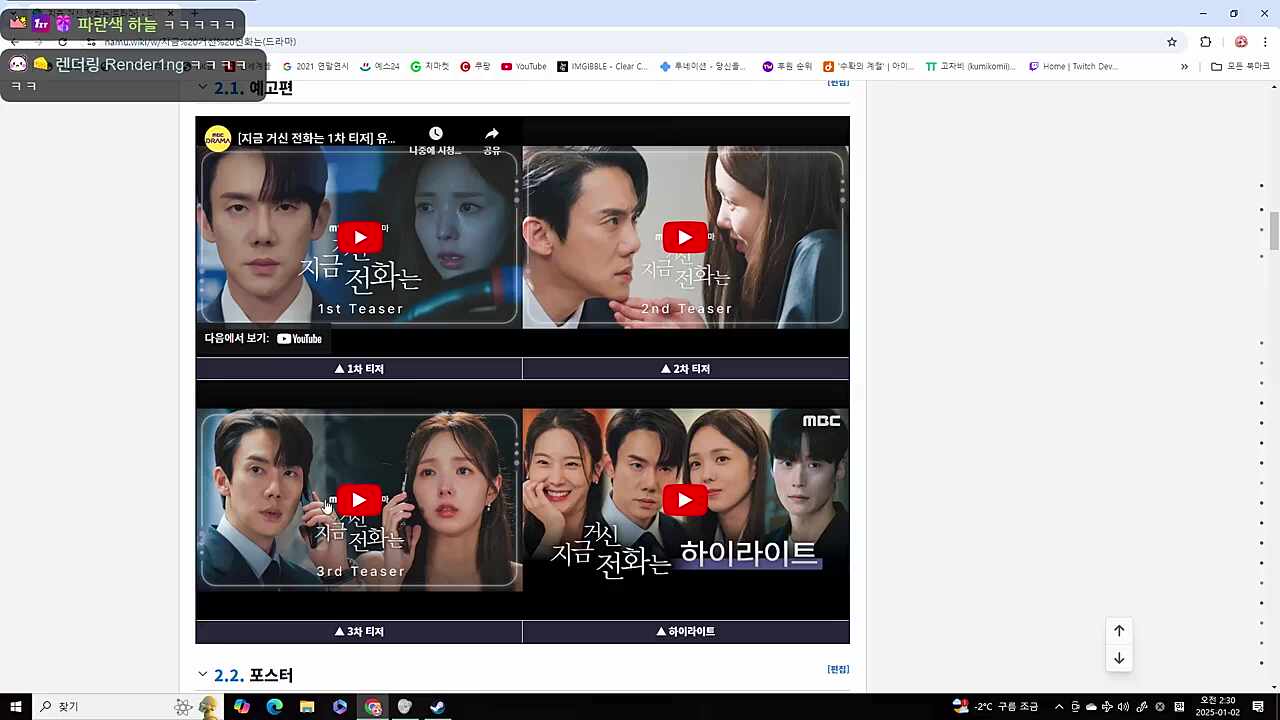Click the Share arrow icon on 1st teaser
The image size is (1280, 720).
click(492, 134)
